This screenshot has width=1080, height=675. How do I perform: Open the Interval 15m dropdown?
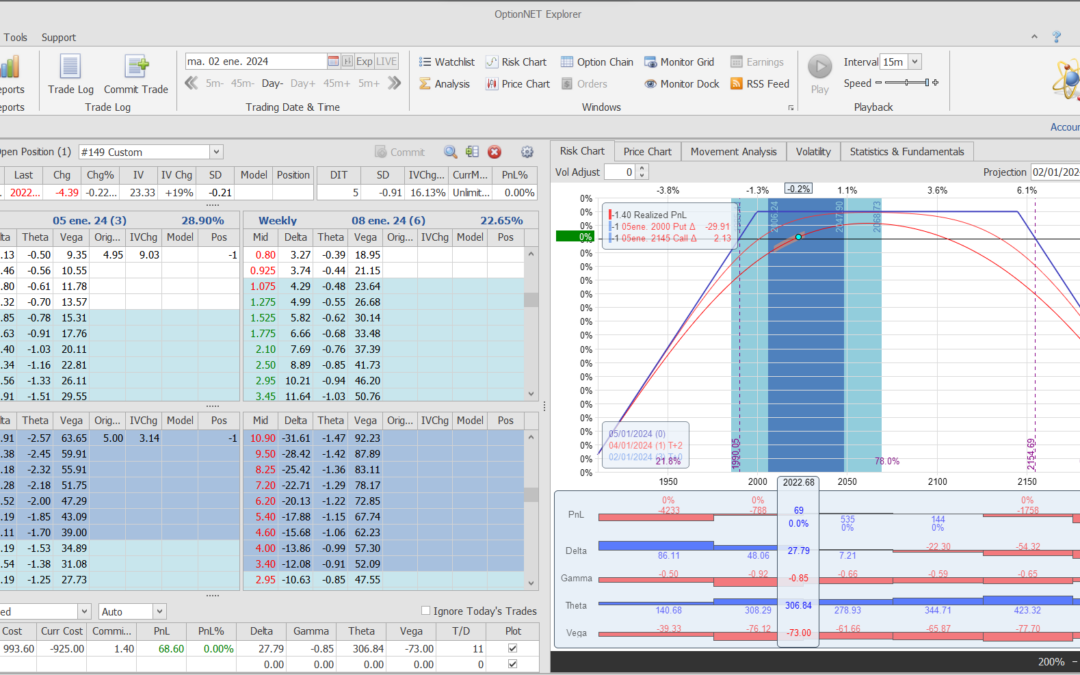coord(914,62)
